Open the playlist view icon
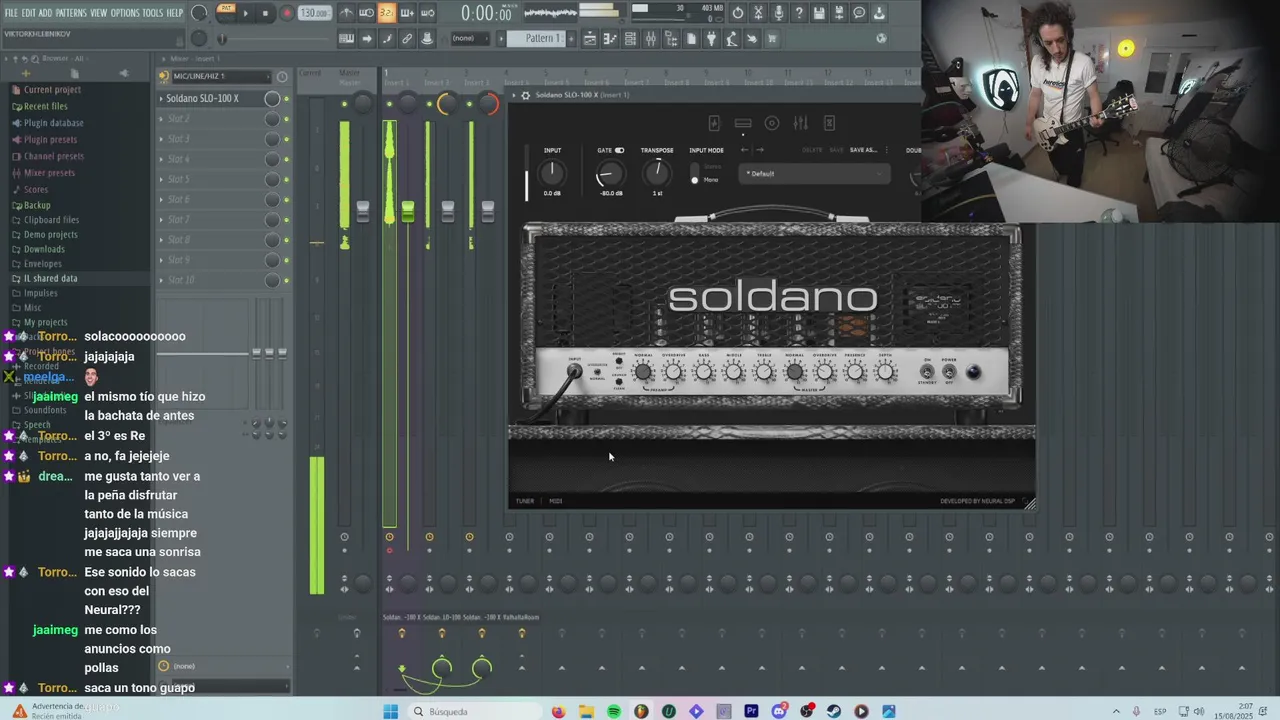 [590, 38]
